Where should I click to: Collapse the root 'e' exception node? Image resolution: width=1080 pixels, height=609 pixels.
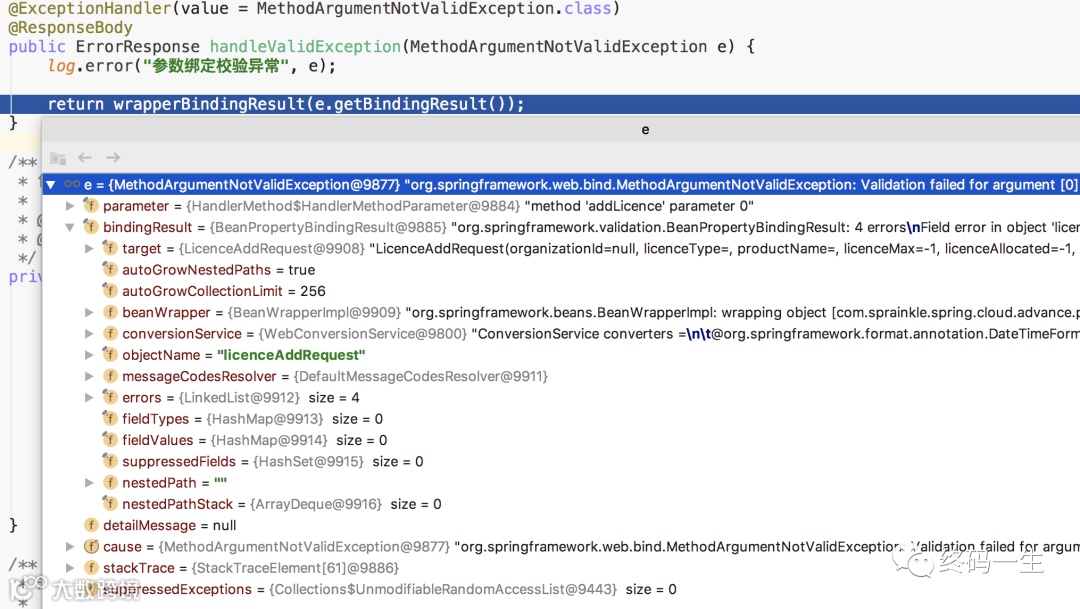(x=50, y=185)
